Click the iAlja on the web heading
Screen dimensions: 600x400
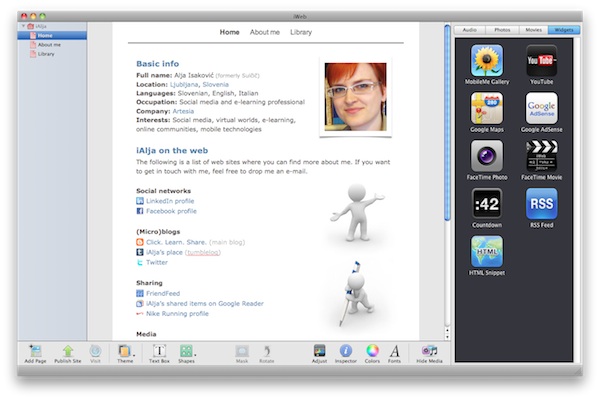[x=172, y=151]
